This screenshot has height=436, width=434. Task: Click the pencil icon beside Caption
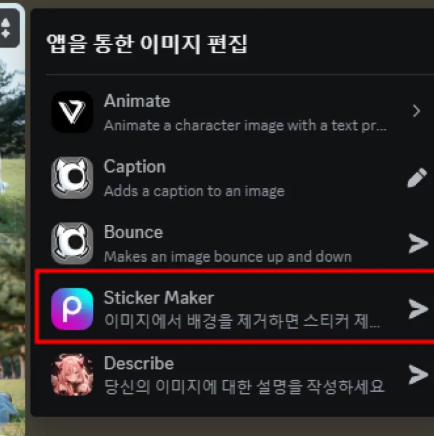(417, 178)
